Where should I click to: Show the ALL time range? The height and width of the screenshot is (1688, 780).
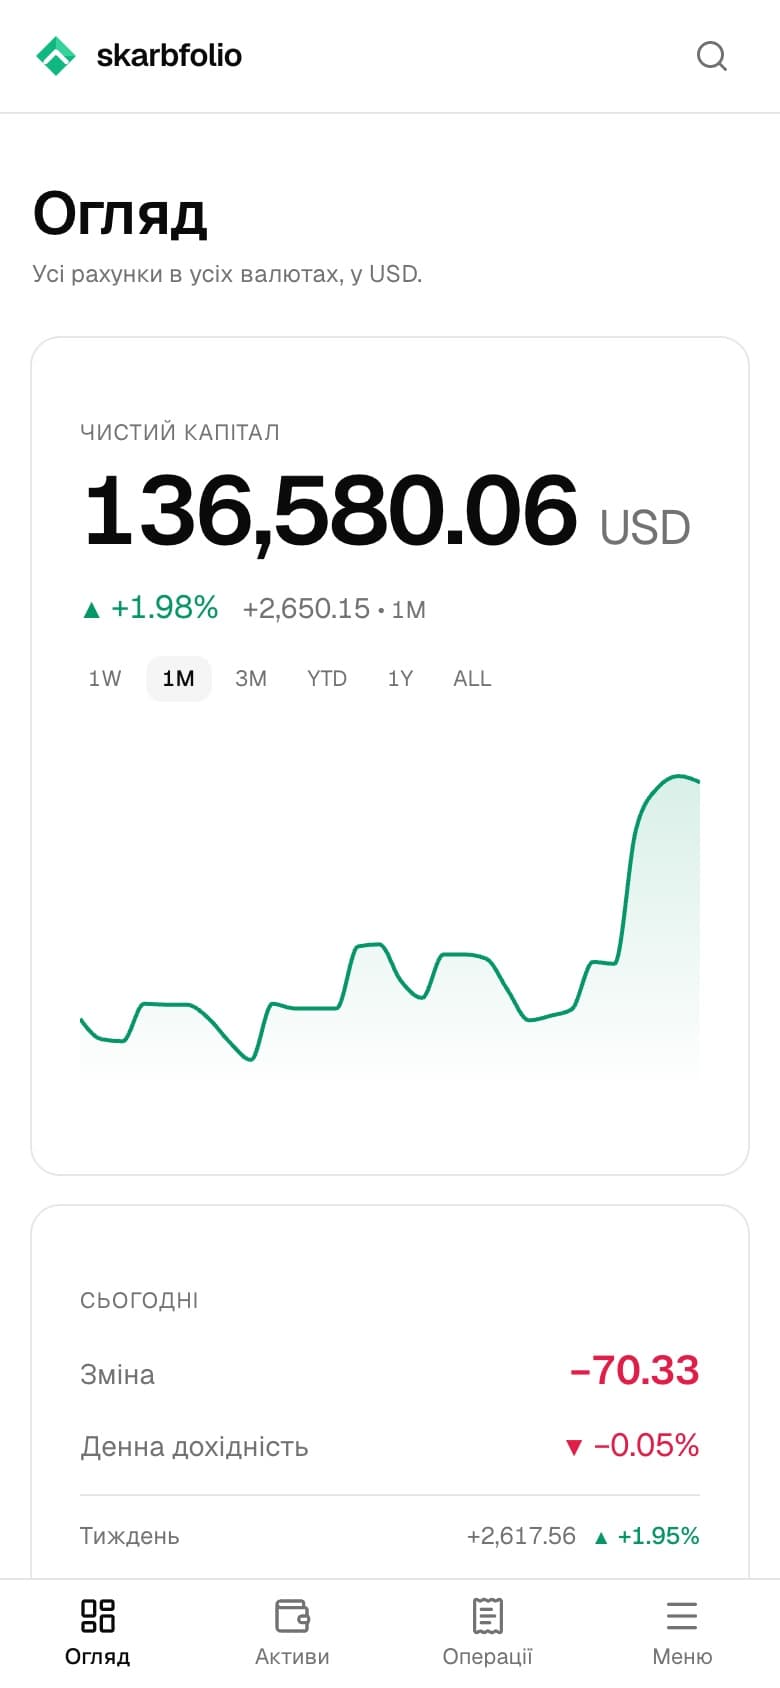pos(472,679)
